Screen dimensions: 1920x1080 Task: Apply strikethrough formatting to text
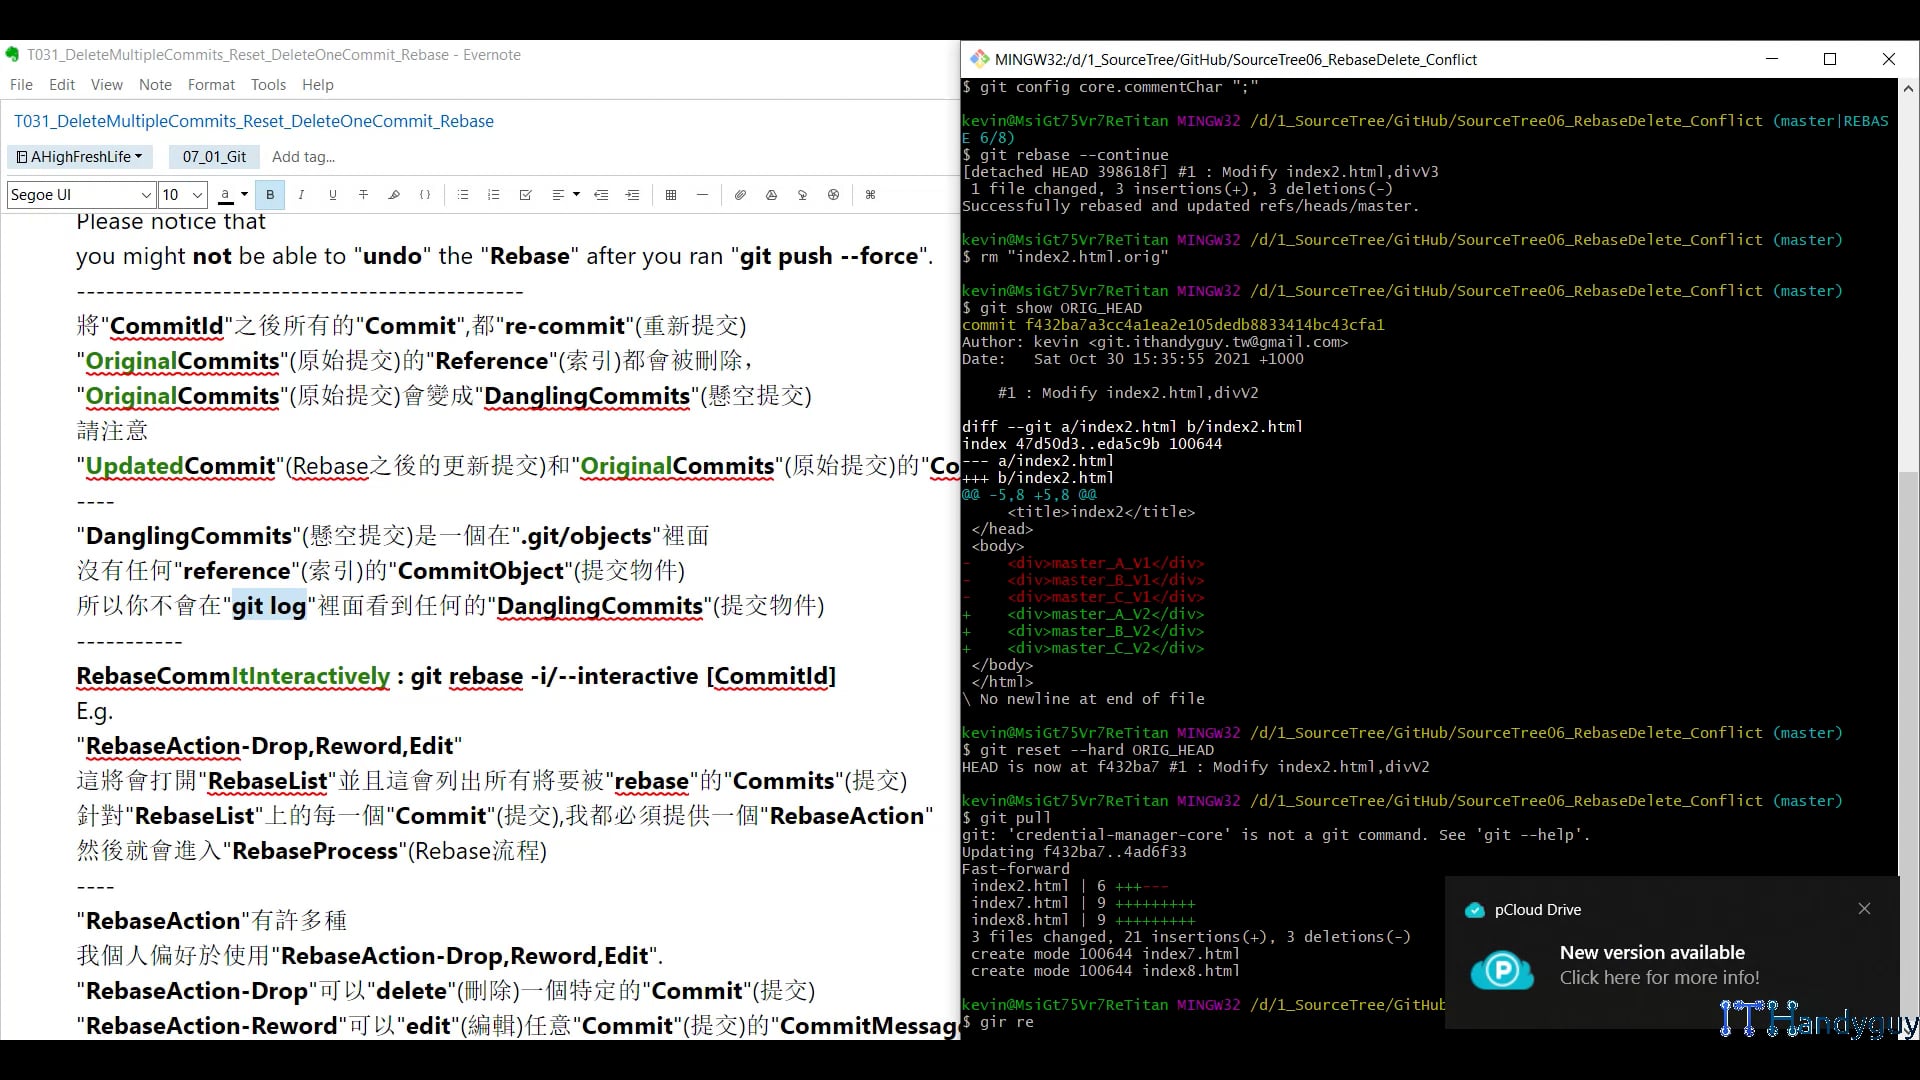tap(363, 194)
